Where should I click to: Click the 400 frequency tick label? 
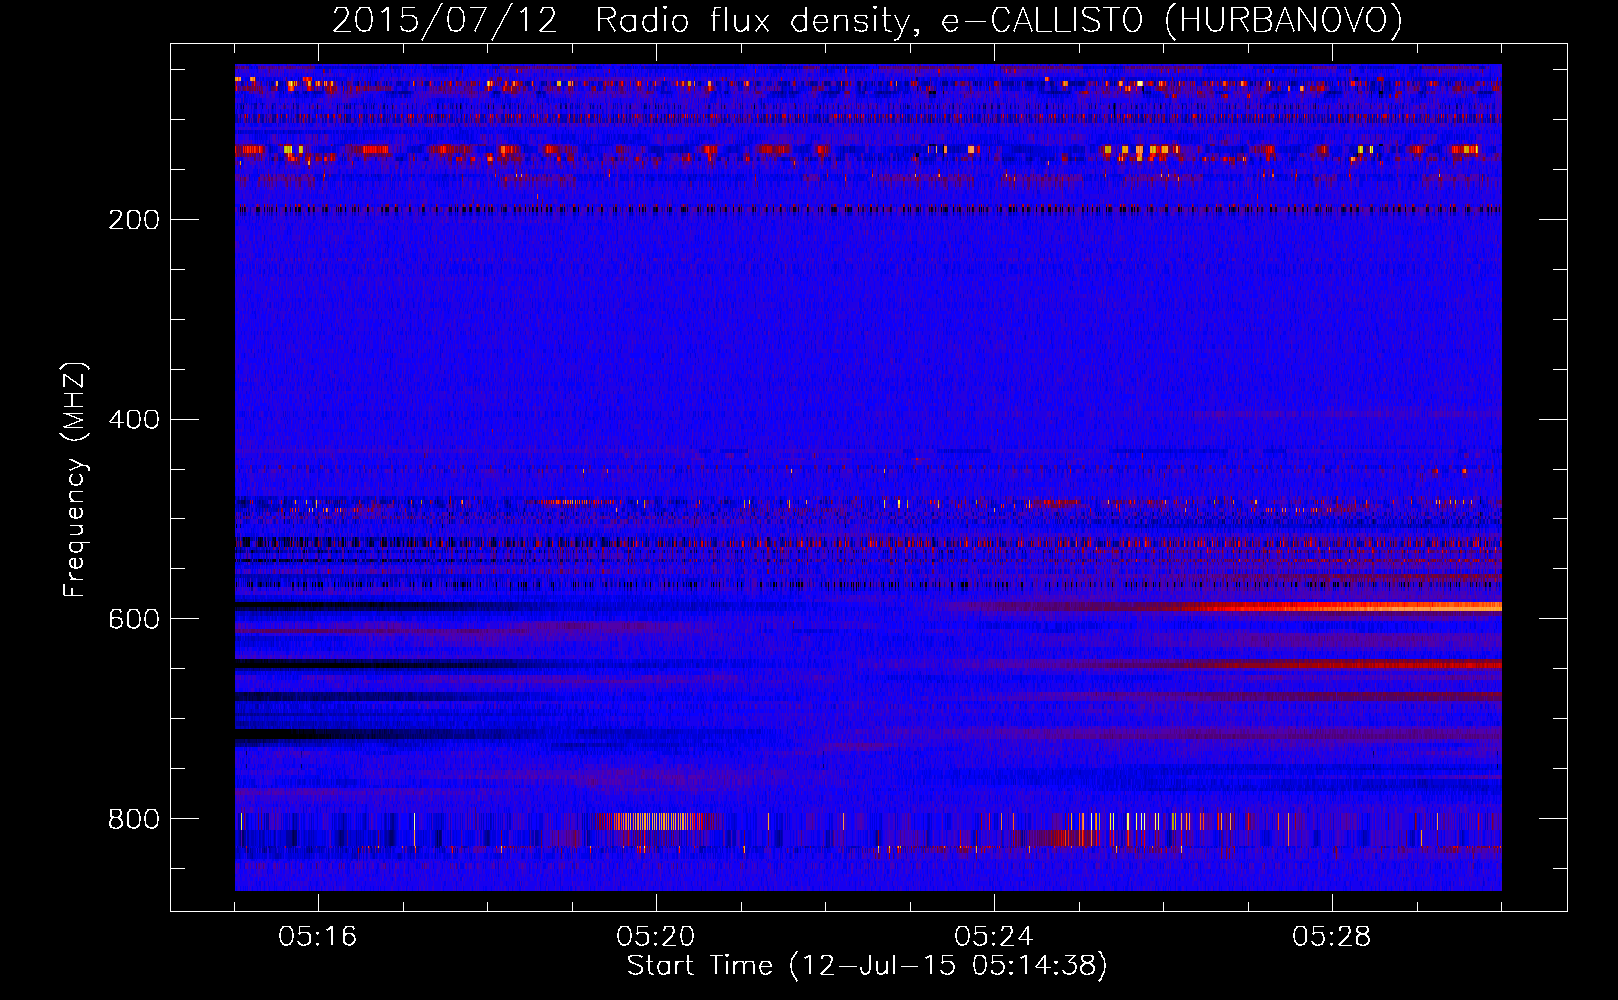click(x=134, y=419)
